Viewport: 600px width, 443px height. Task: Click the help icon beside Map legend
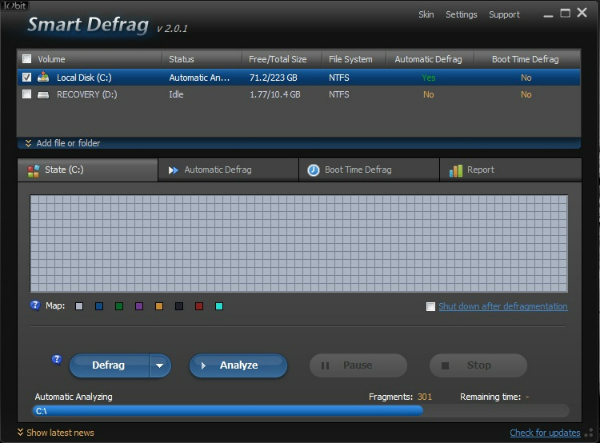pos(36,305)
